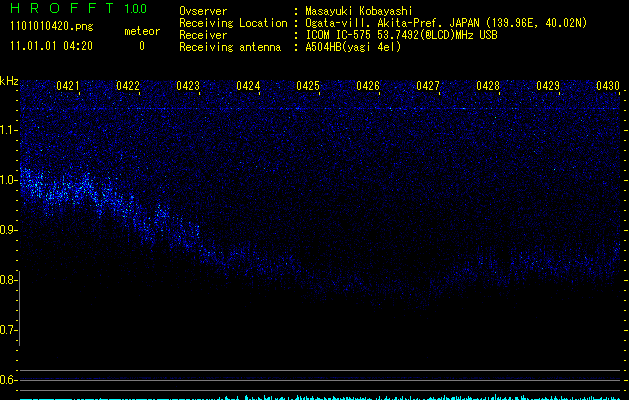This screenshot has height=400, width=629.
Task: Click the 0429 time marker
Action: pos(548,86)
